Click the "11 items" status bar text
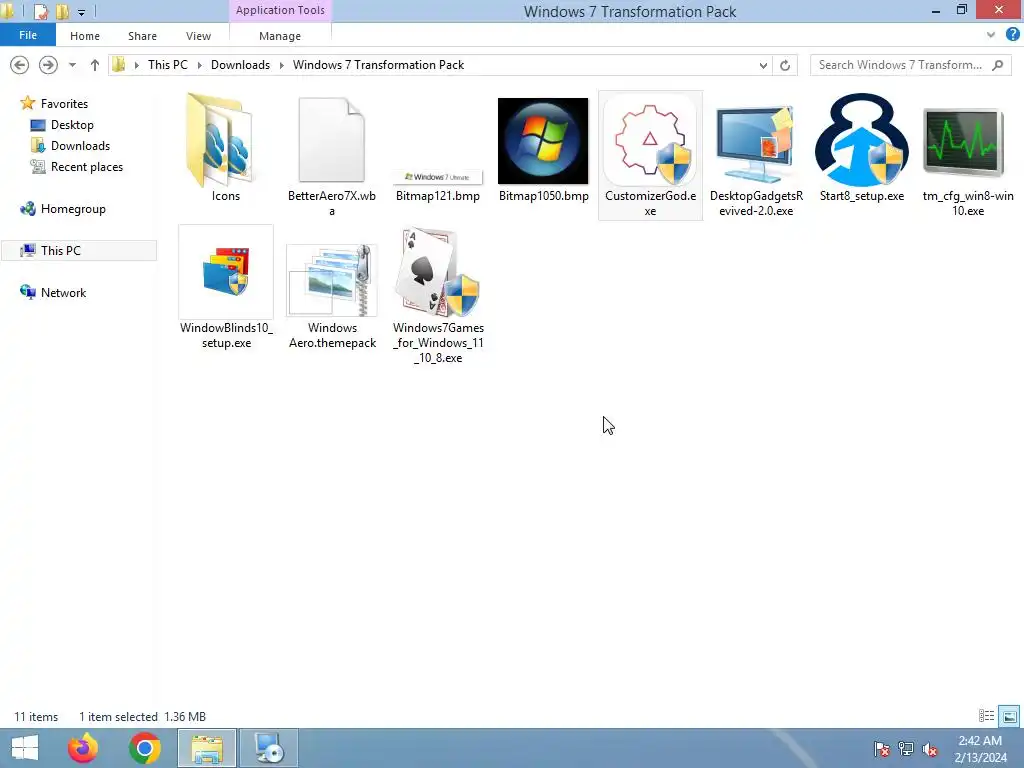The image size is (1024, 768). coord(36,716)
